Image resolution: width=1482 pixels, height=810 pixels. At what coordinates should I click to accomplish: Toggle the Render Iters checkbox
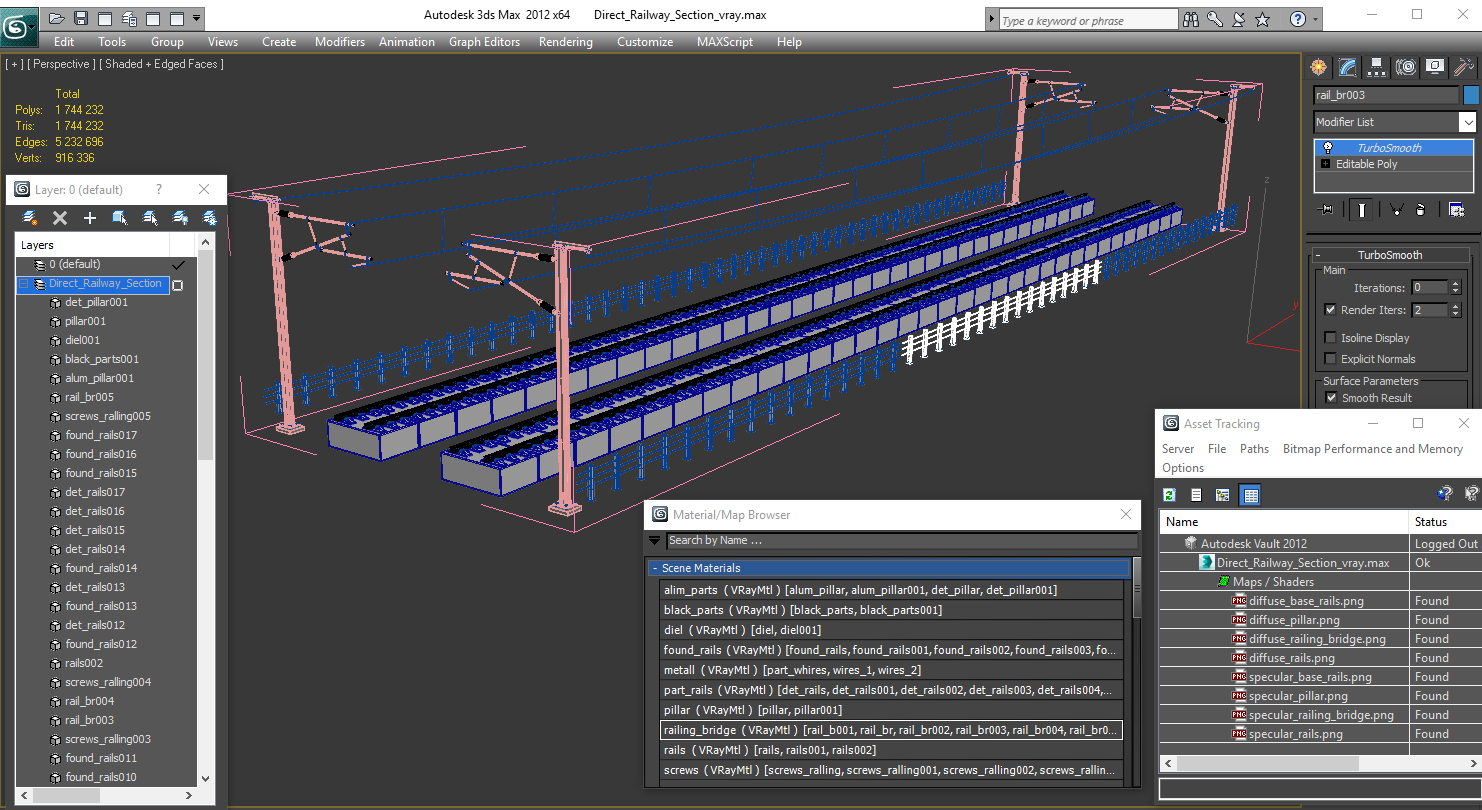click(x=1330, y=310)
